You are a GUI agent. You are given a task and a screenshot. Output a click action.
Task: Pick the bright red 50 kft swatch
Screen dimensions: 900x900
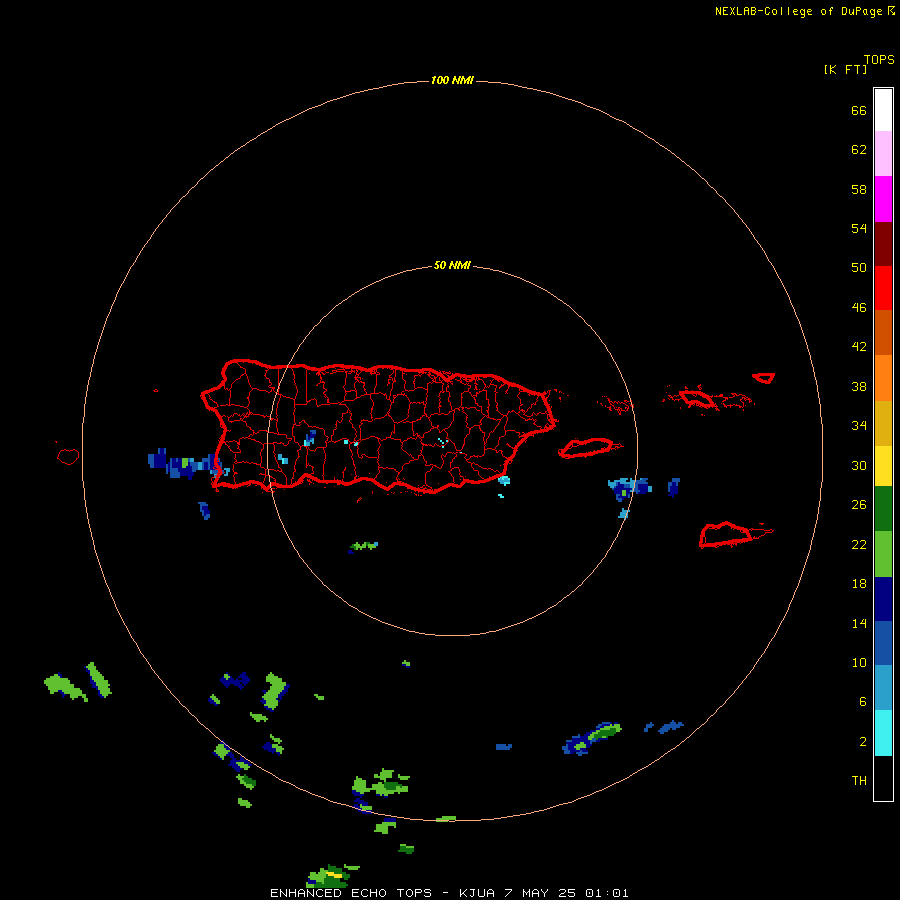(883, 288)
